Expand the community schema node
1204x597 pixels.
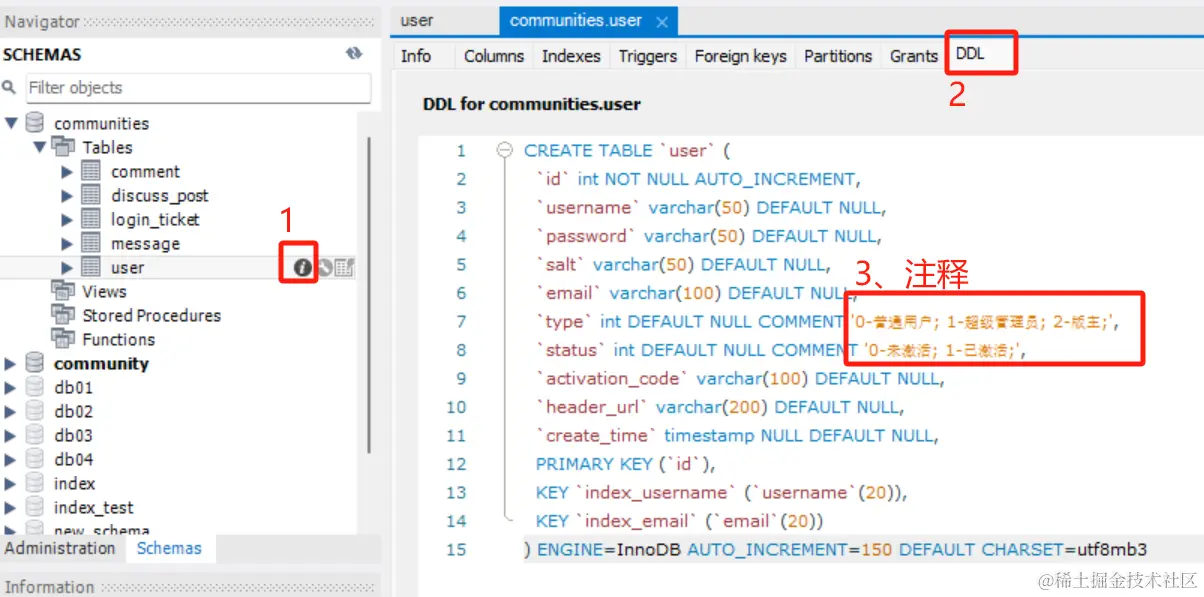click(11, 363)
